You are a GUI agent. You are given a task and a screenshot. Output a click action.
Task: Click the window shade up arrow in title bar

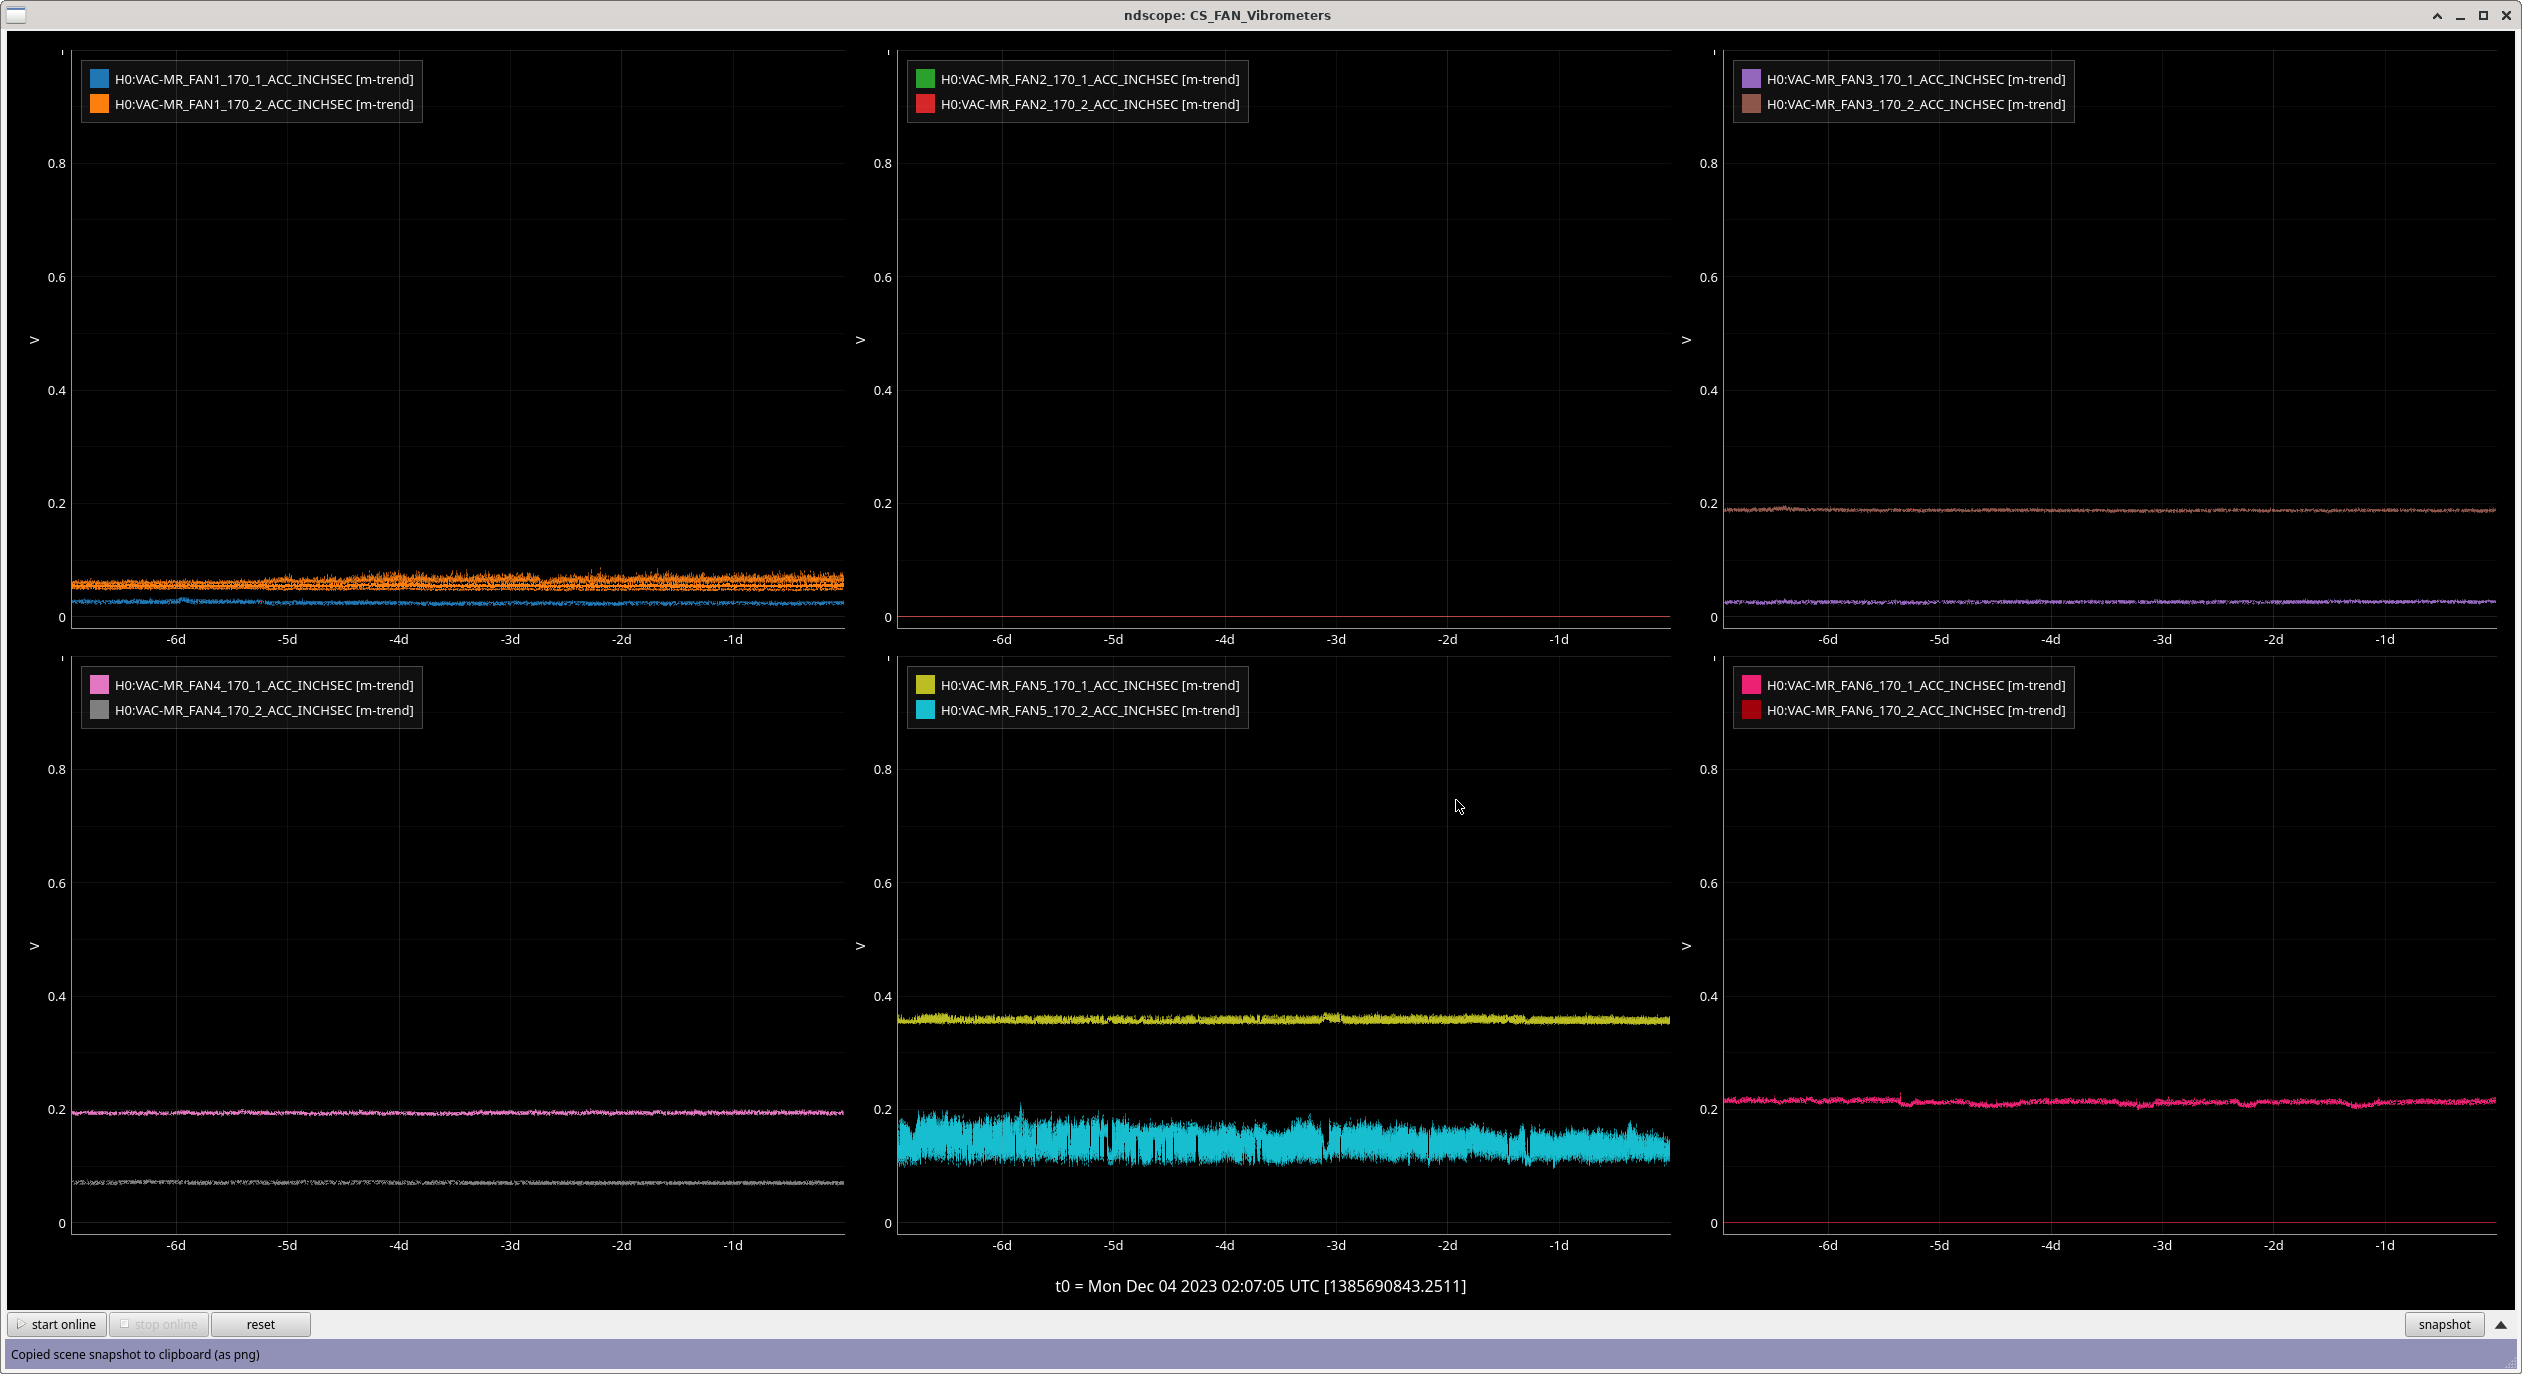2436,15
